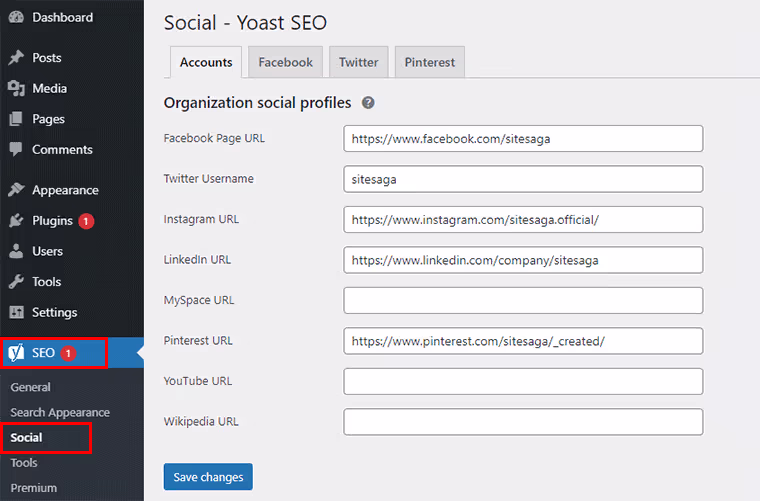Click the Save changes button
The height and width of the screenshot is (501, 760).
pos(208,477)
